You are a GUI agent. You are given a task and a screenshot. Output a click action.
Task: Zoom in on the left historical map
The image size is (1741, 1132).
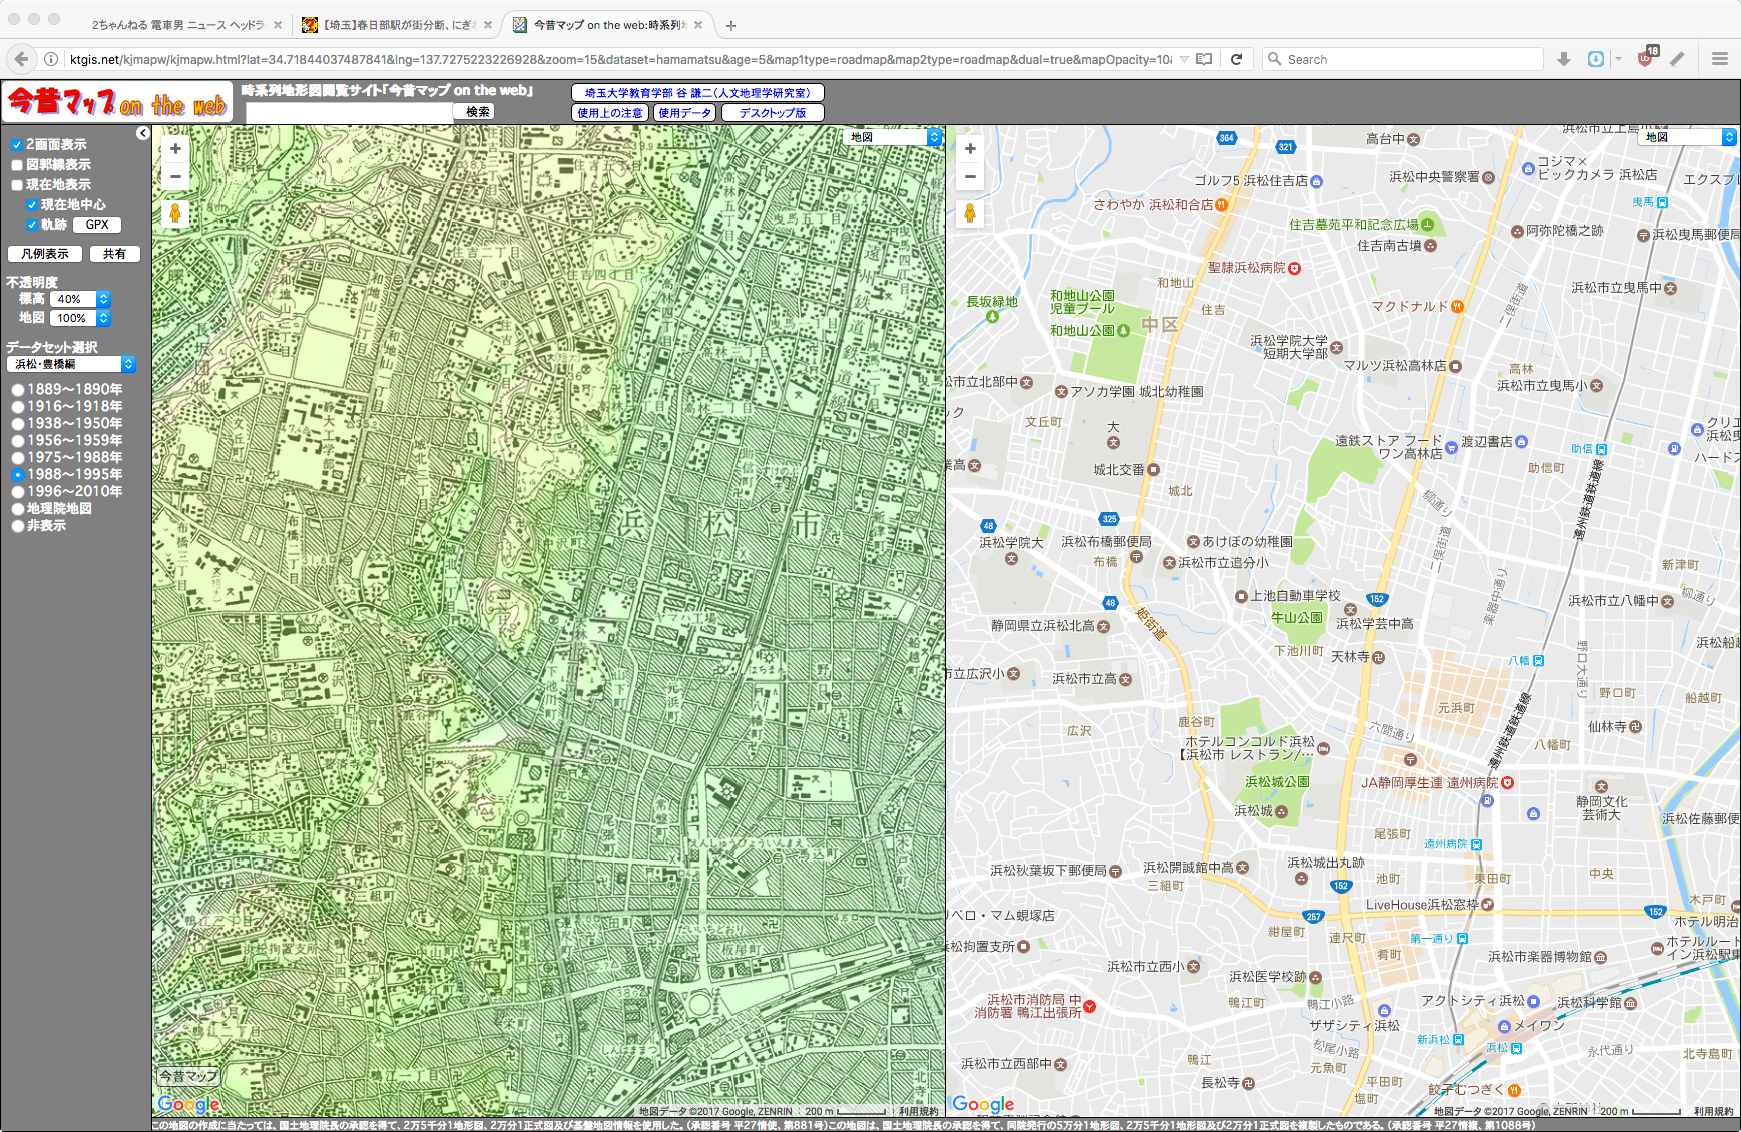[x=175, y=149]
